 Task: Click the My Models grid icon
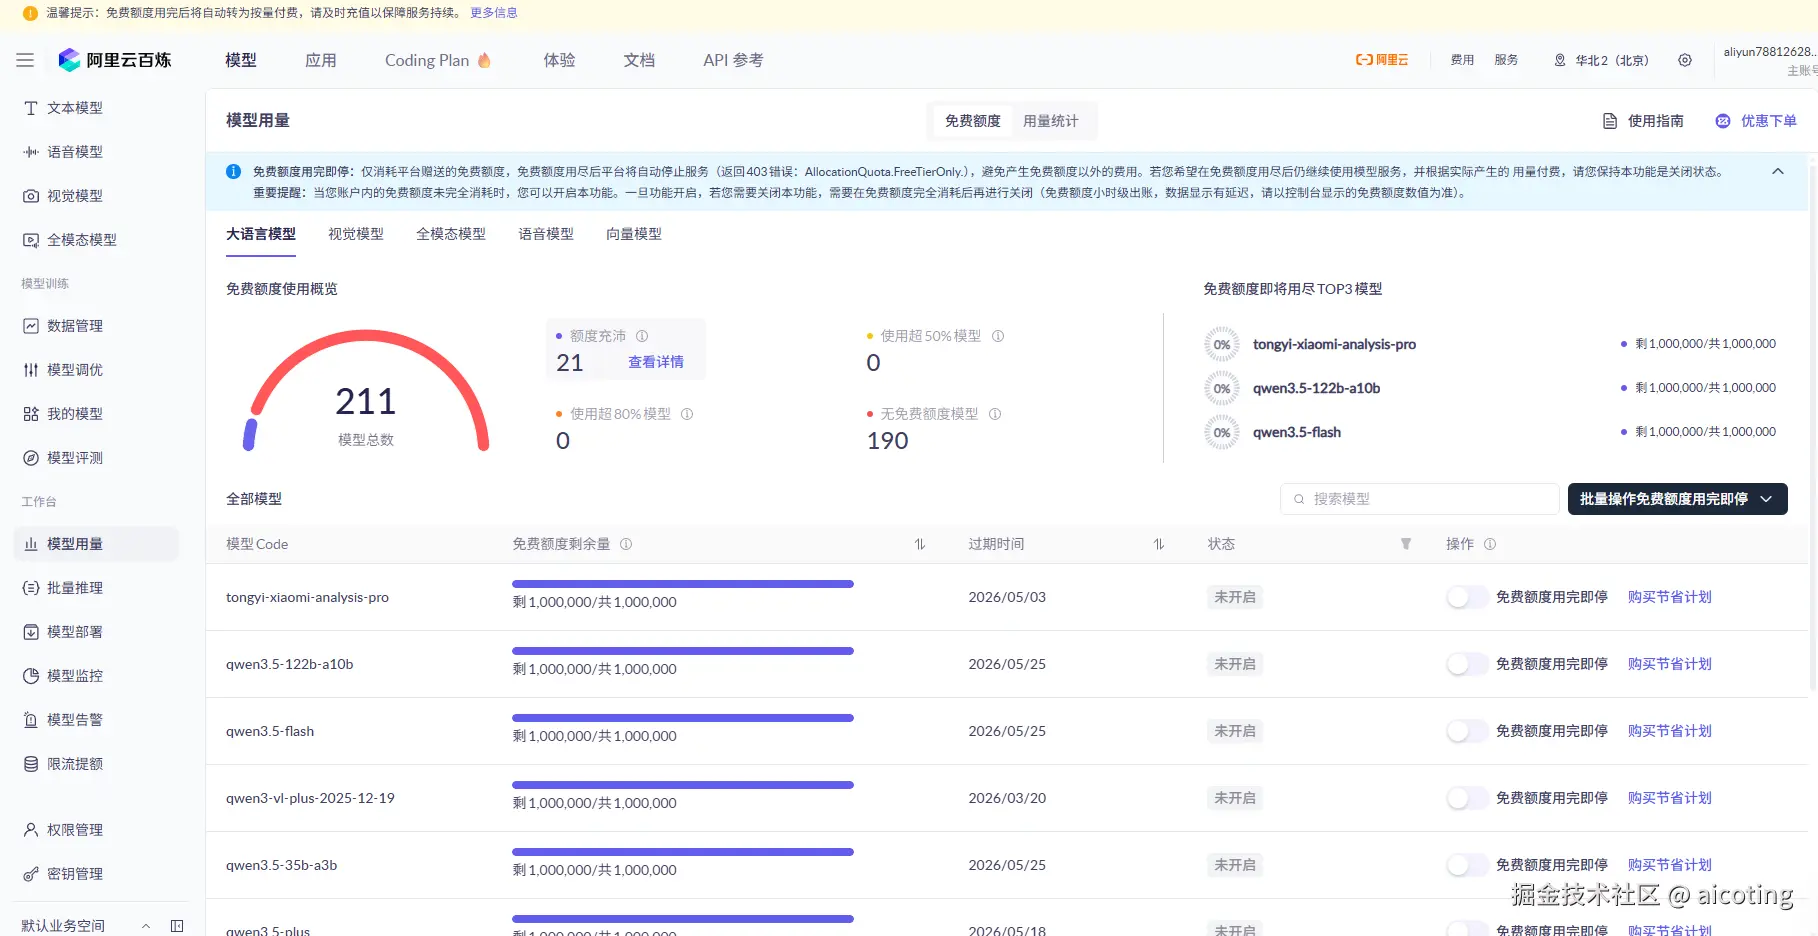pos(31,414)
